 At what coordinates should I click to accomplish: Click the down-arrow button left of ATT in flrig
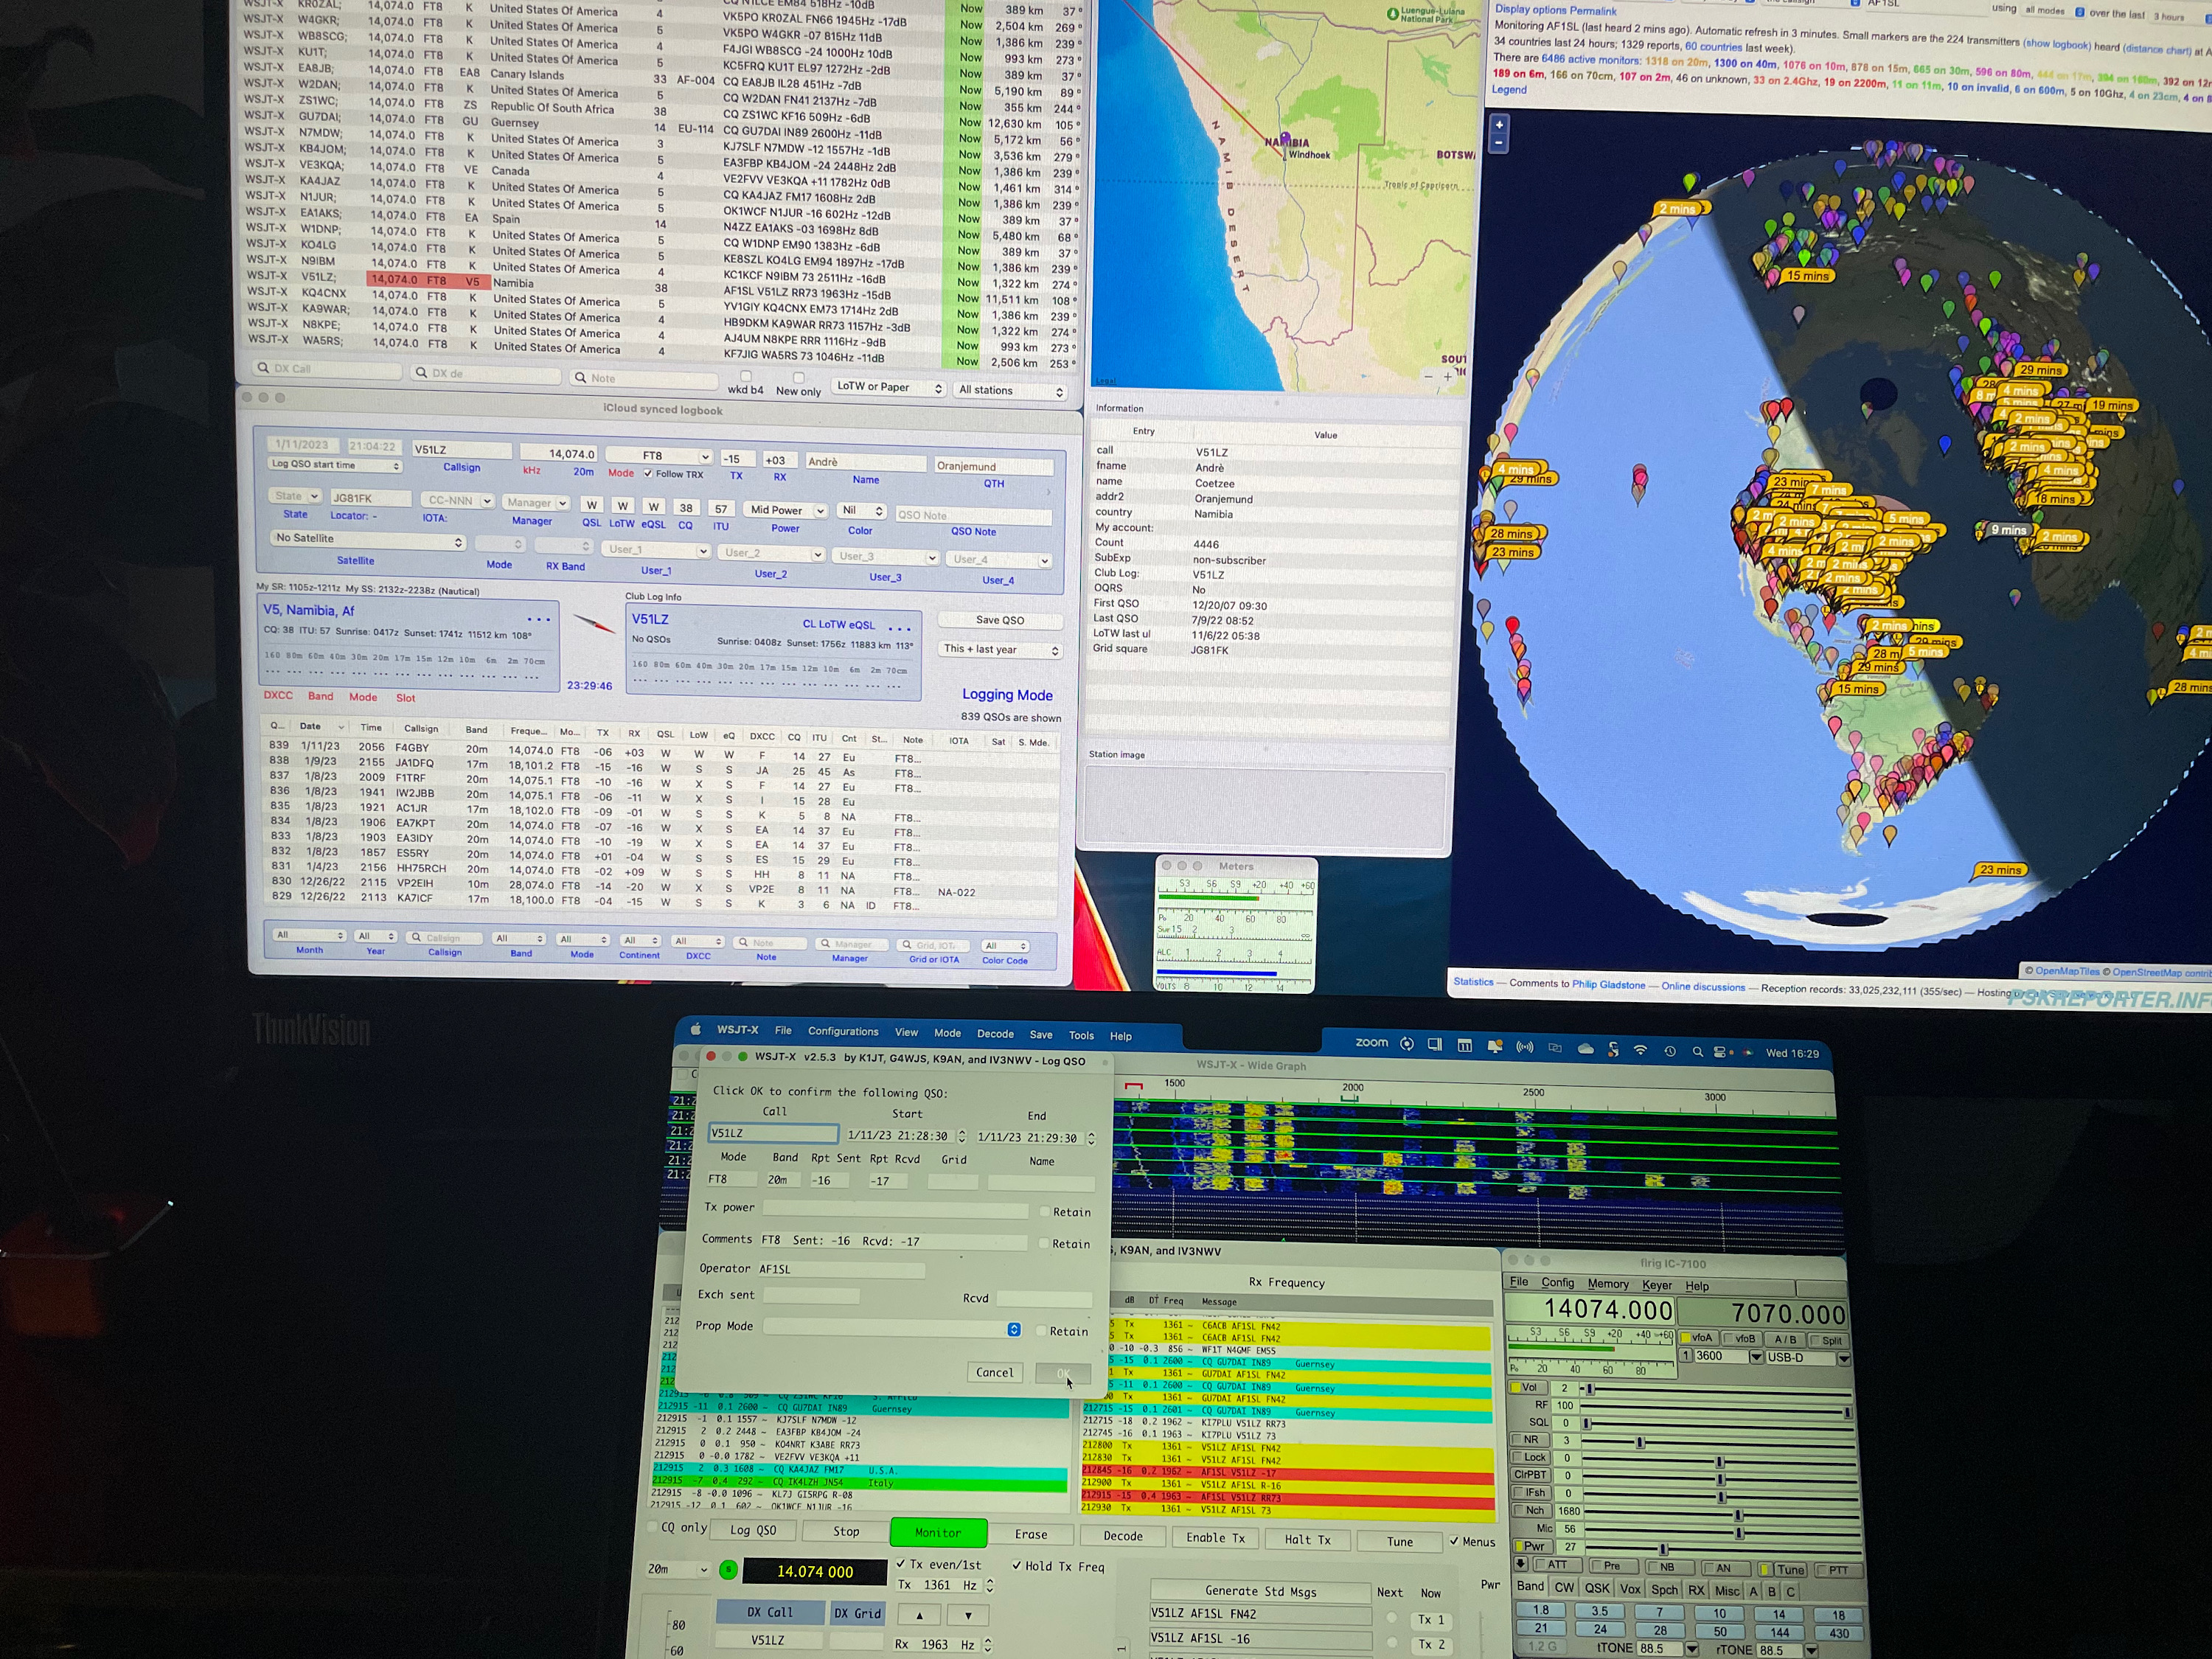(x=1521, y=1564)
